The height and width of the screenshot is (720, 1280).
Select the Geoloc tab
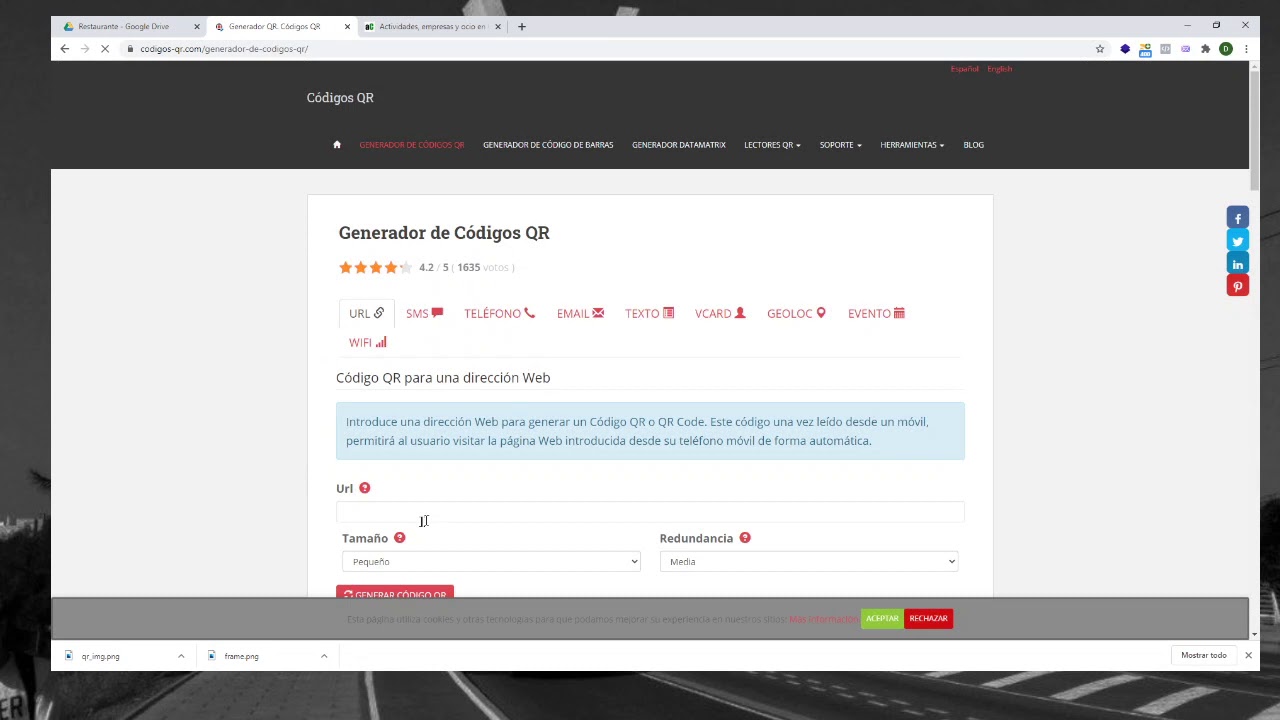click(x=796, y=314)
